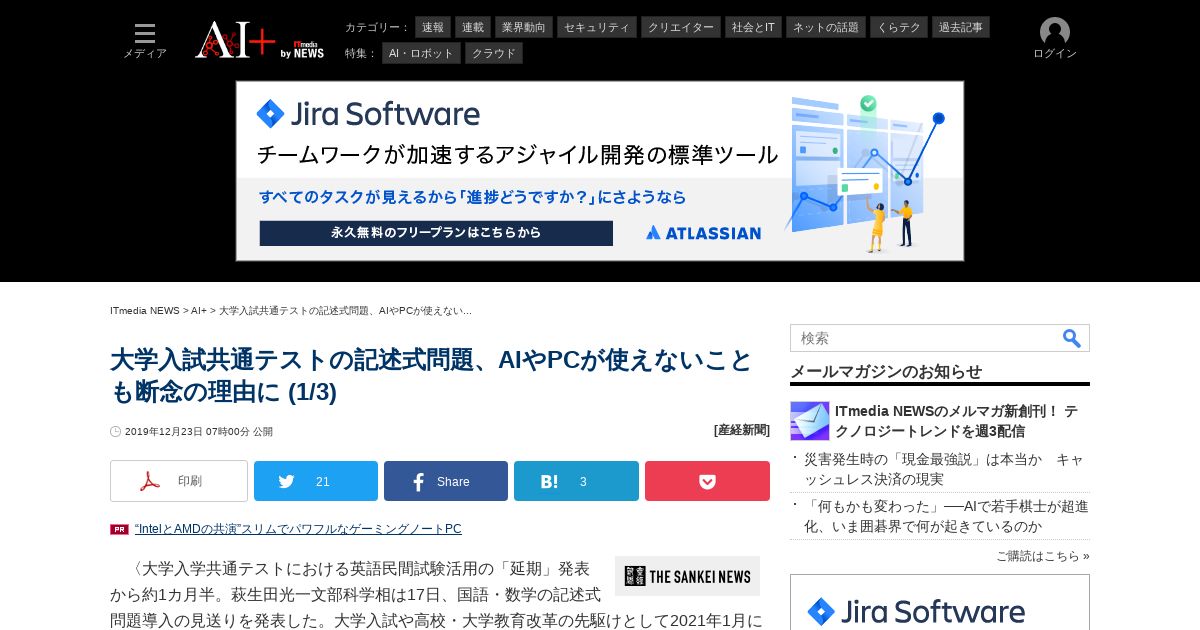Click the PR badge icon
The height and width of the screenshot is (630, 1200).
click(x=119, y=530)
